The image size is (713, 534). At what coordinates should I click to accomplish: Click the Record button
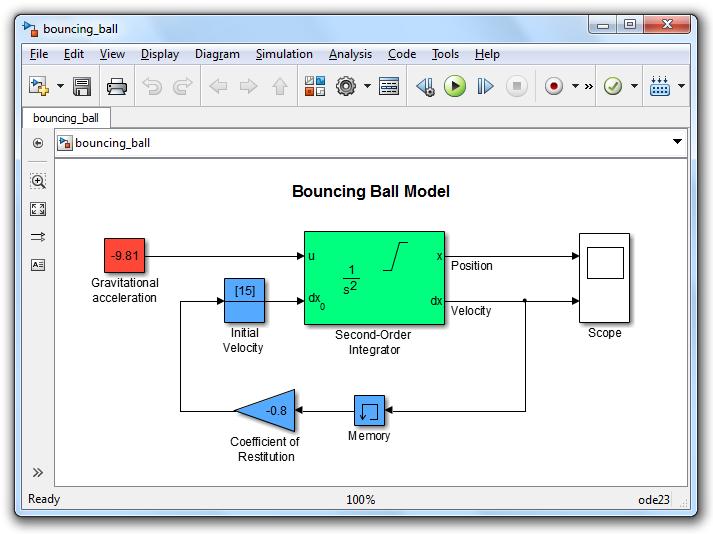pos(553,86)
